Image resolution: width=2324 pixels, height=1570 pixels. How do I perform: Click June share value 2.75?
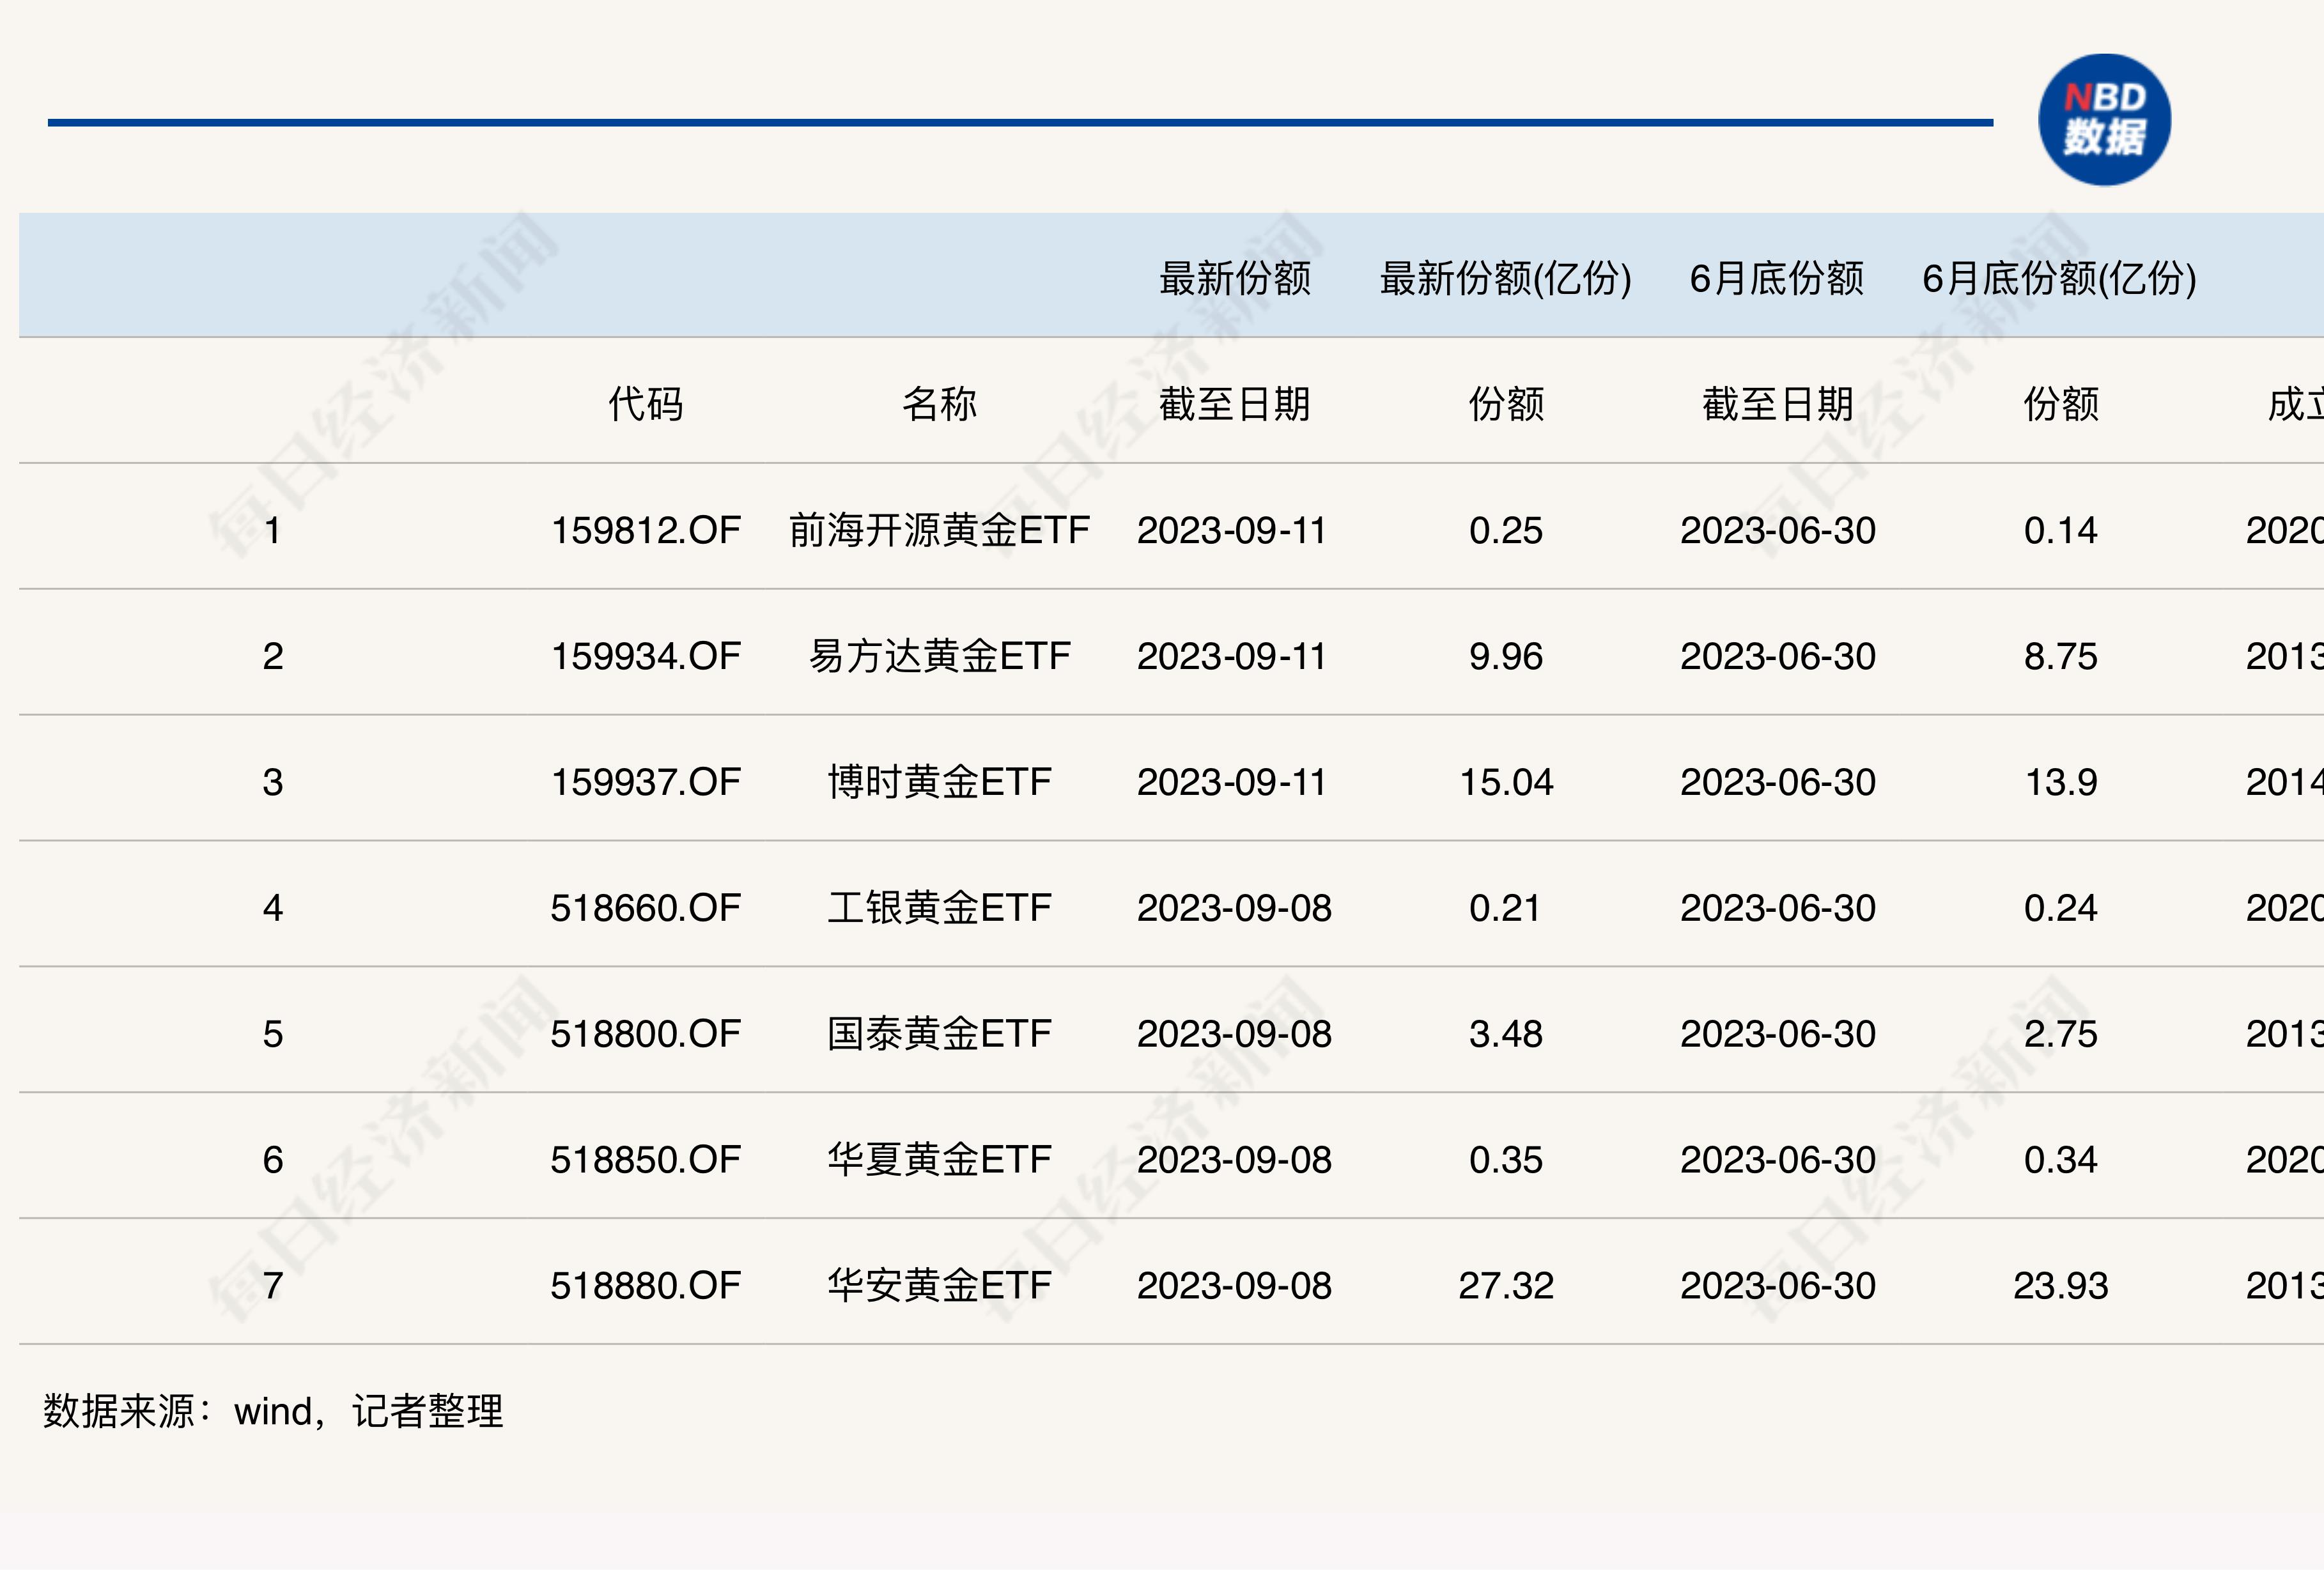(x=2060, y=1034)
